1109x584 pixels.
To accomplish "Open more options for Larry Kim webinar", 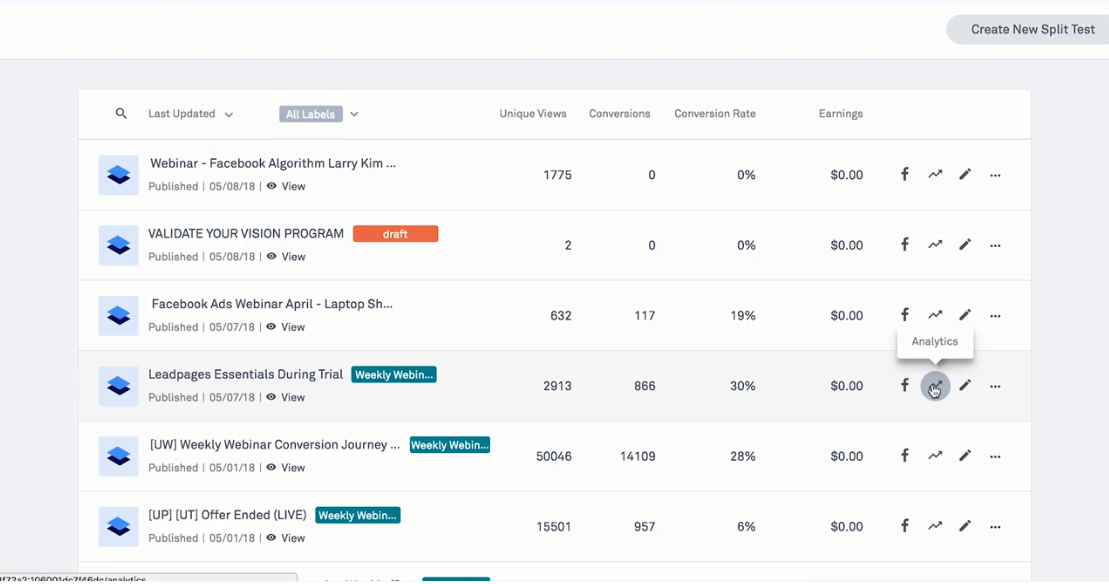I will point(995,175).
